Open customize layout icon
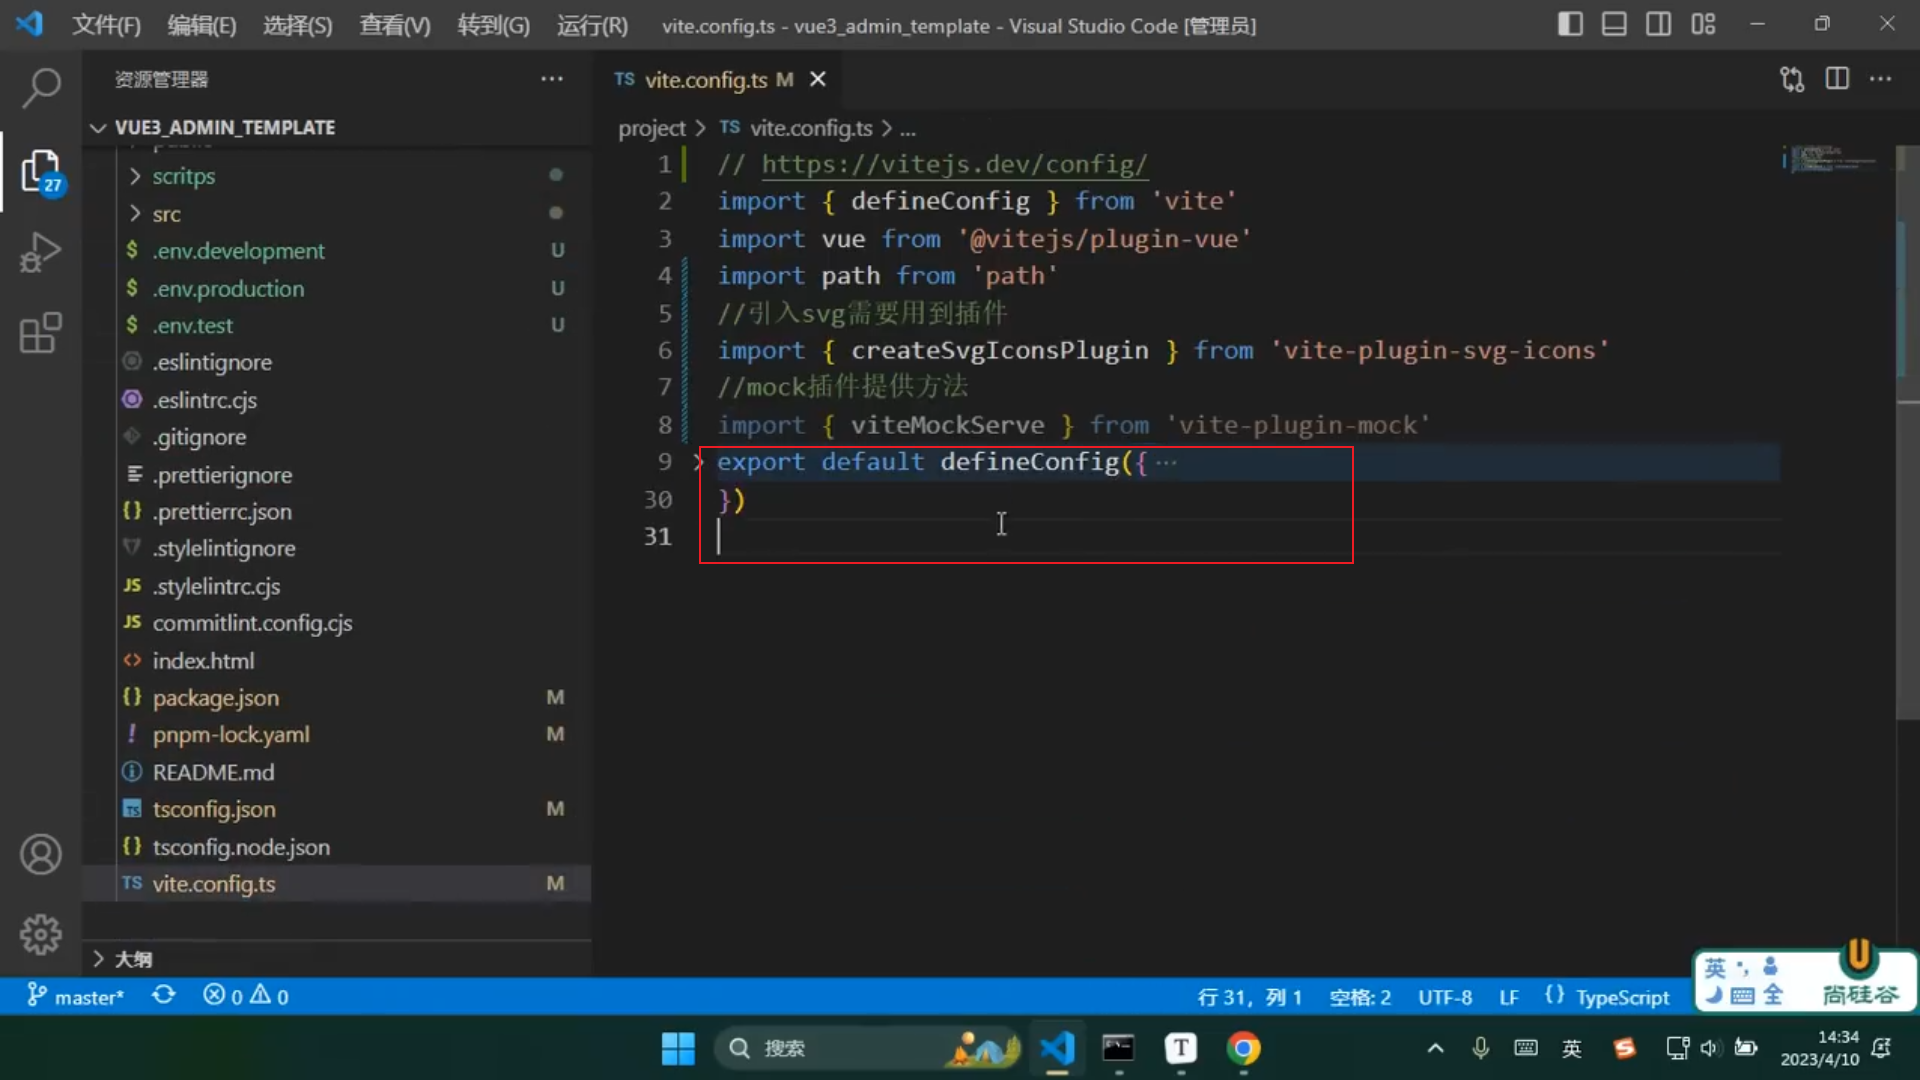The height and width of the screenshot is (1080, 1920). tap(1703, 24)
